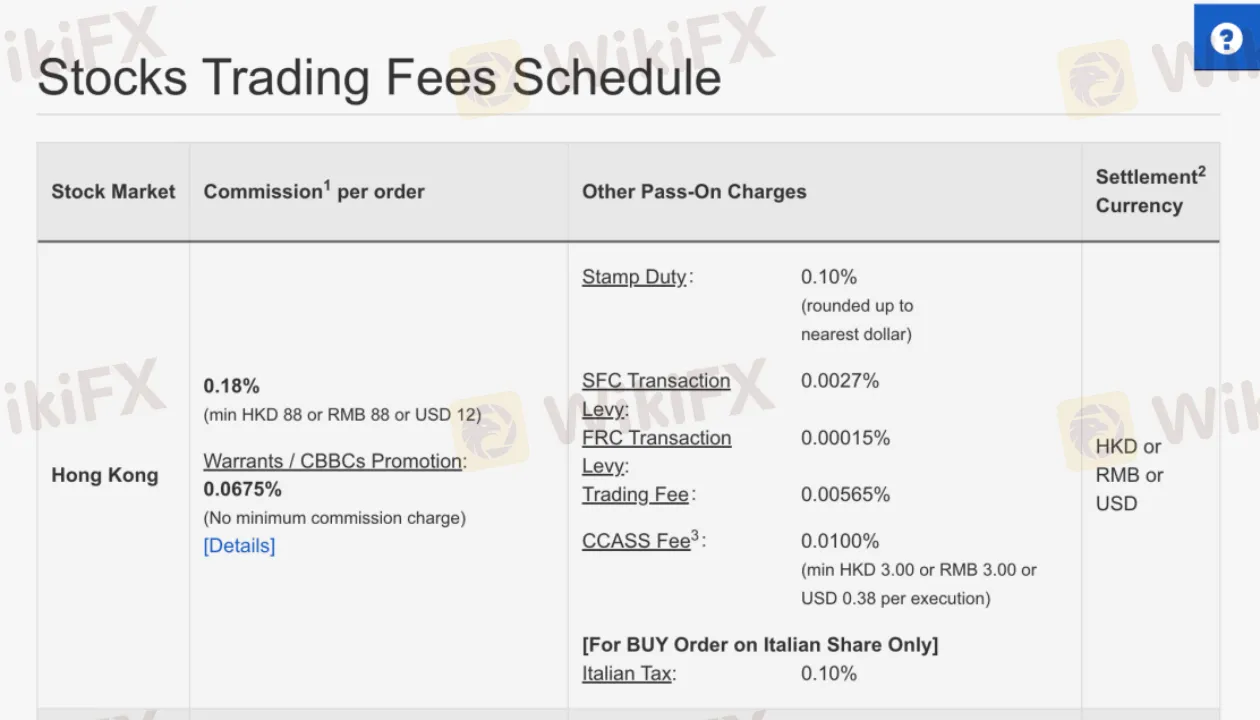The image size is (1260, 720).
Task: Open the FRC Transaction Levy link
Action: pyautogui.click(x=656, y=438)
